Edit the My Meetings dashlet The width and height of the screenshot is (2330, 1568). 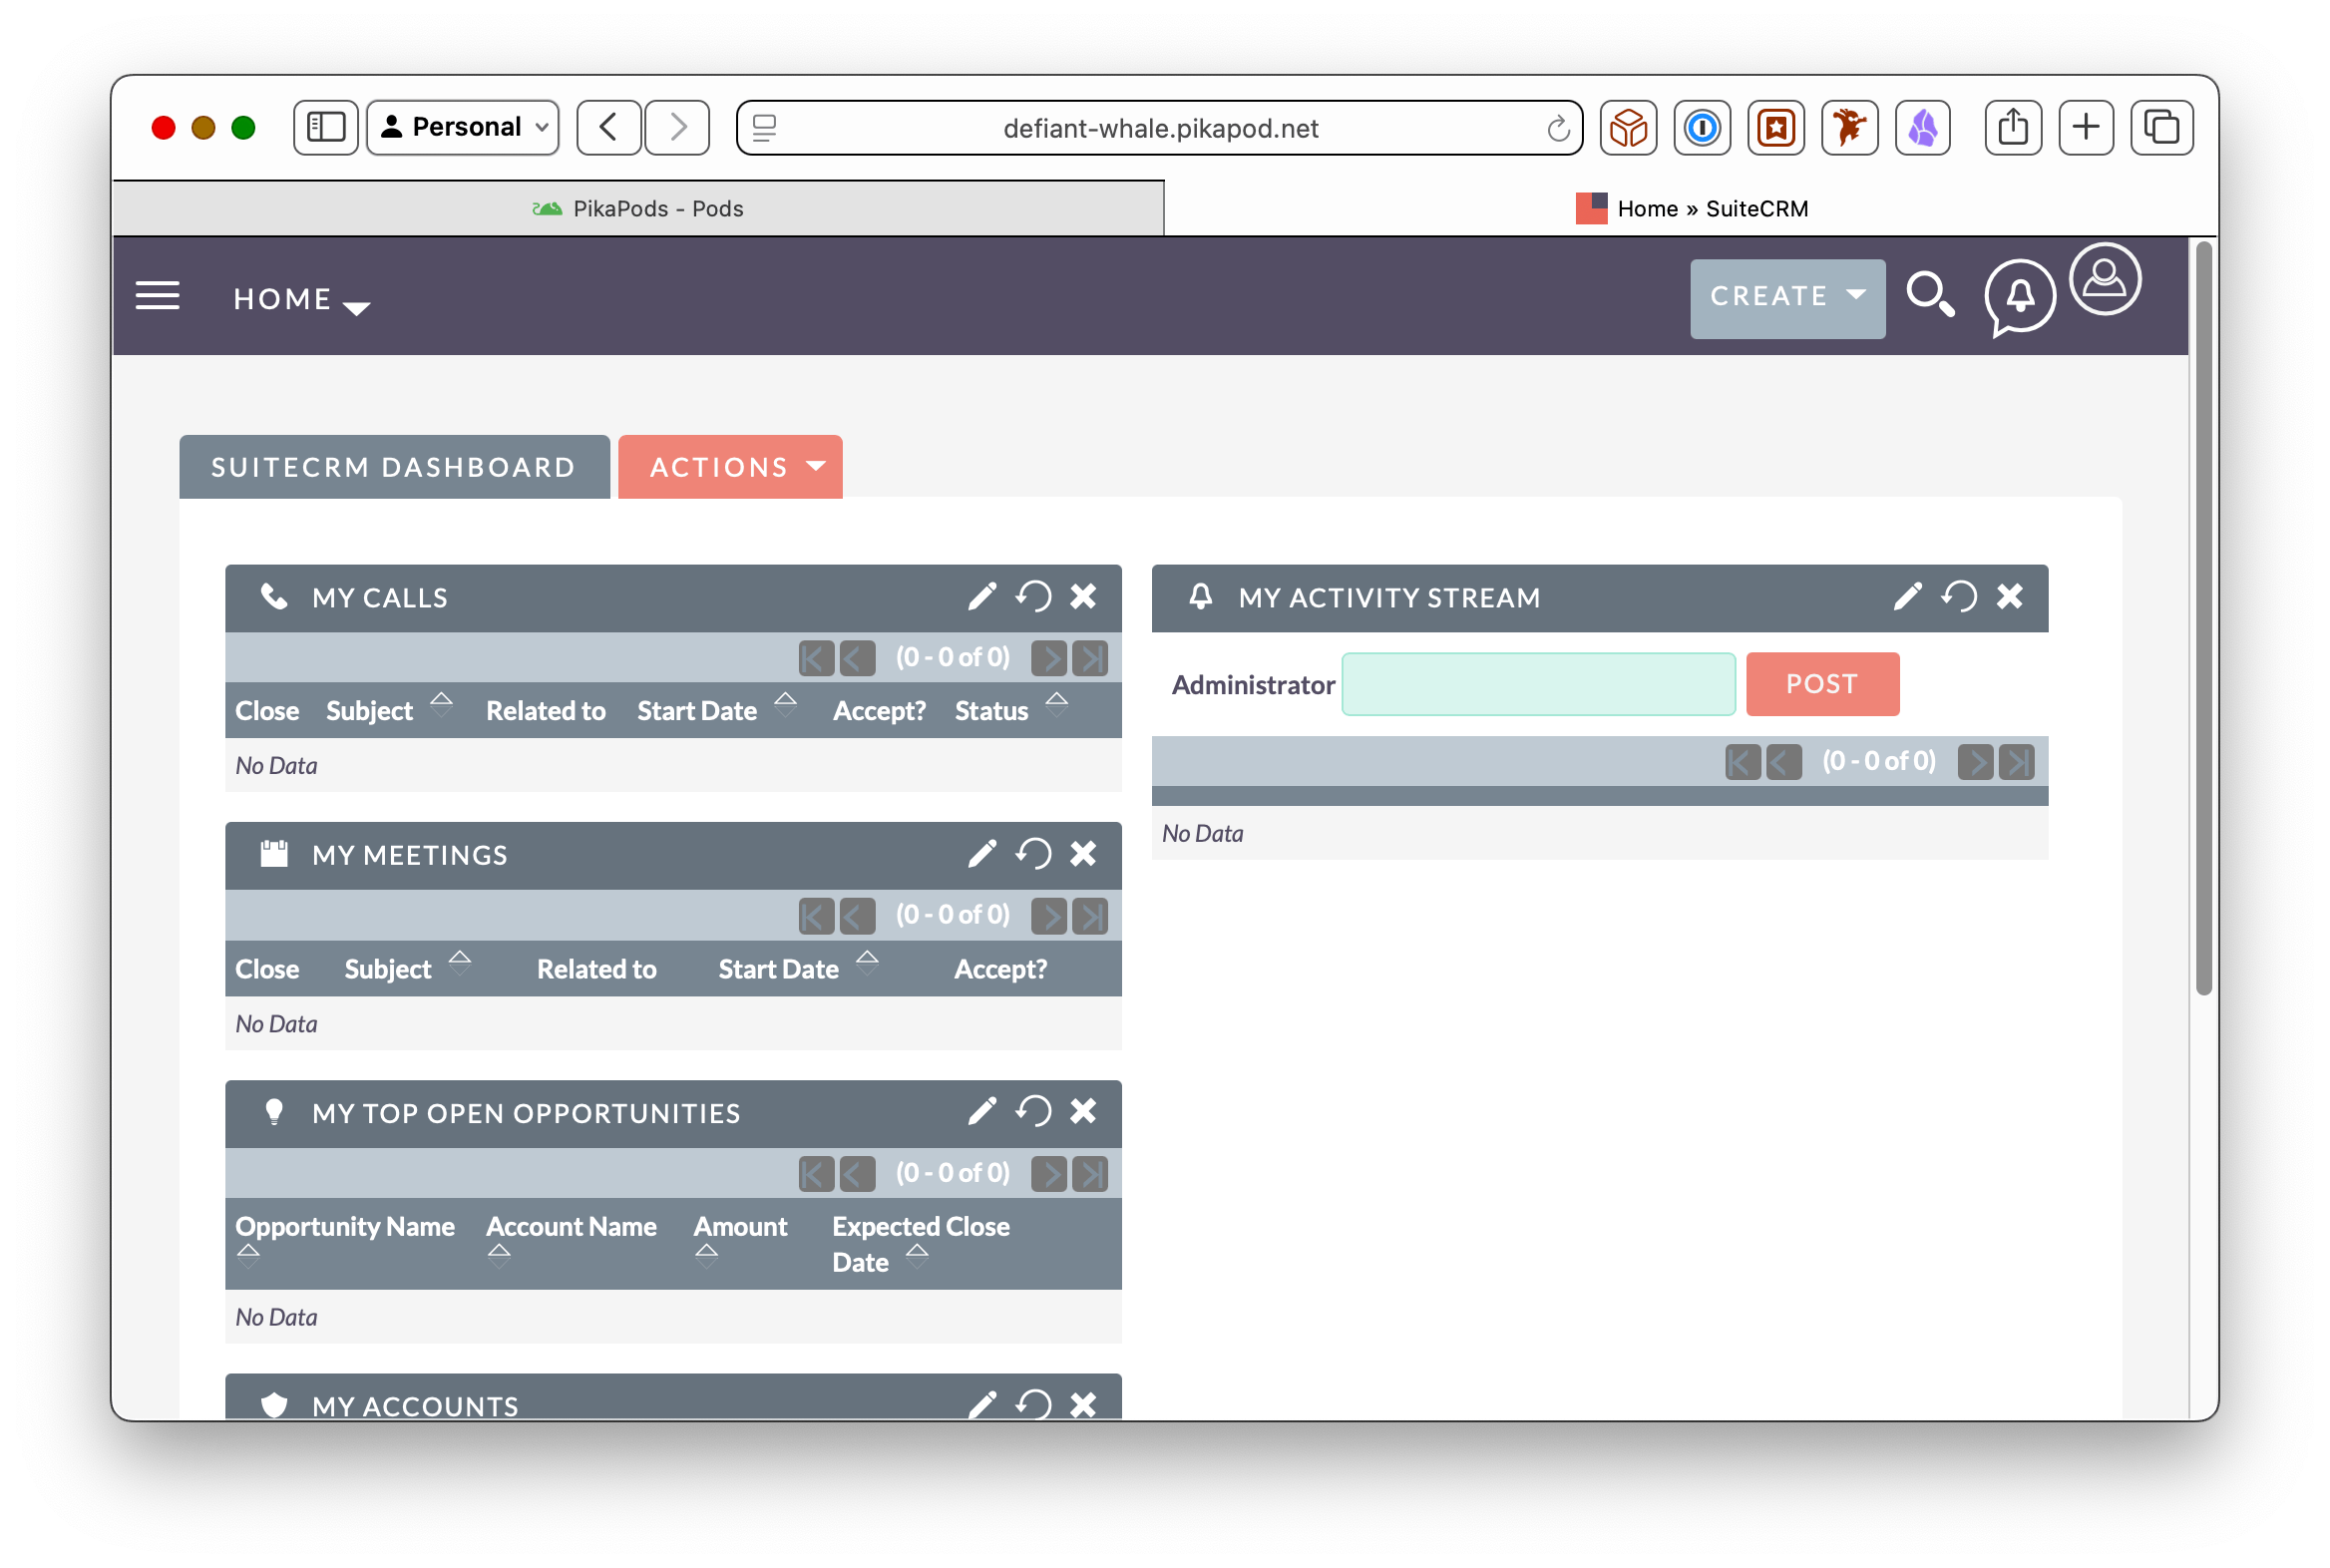pos(981,854)
